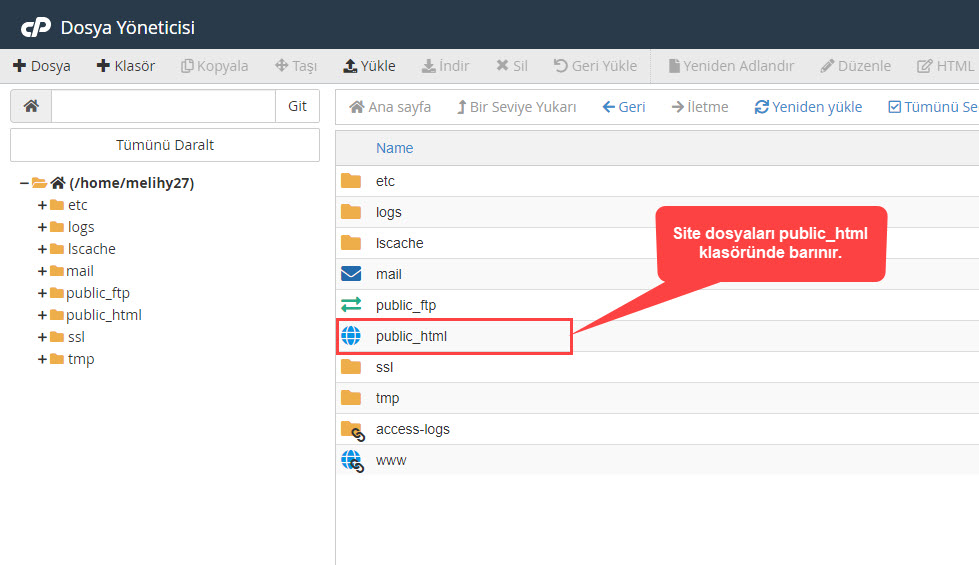Screen dimensions: 979x565
Task: Expand the public_html tree node
Action: coord(42,315)
